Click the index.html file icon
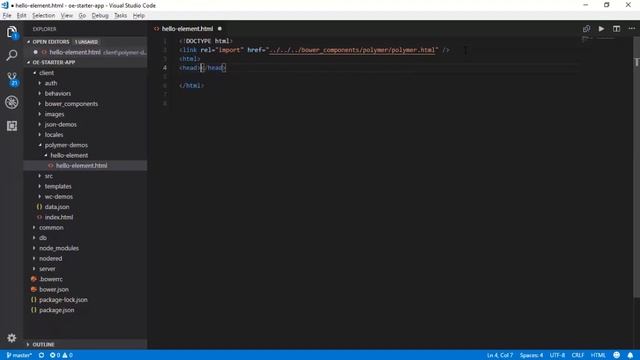Viewport: 640px width, 360px height. pyautogui.click(x=39, y=217)
